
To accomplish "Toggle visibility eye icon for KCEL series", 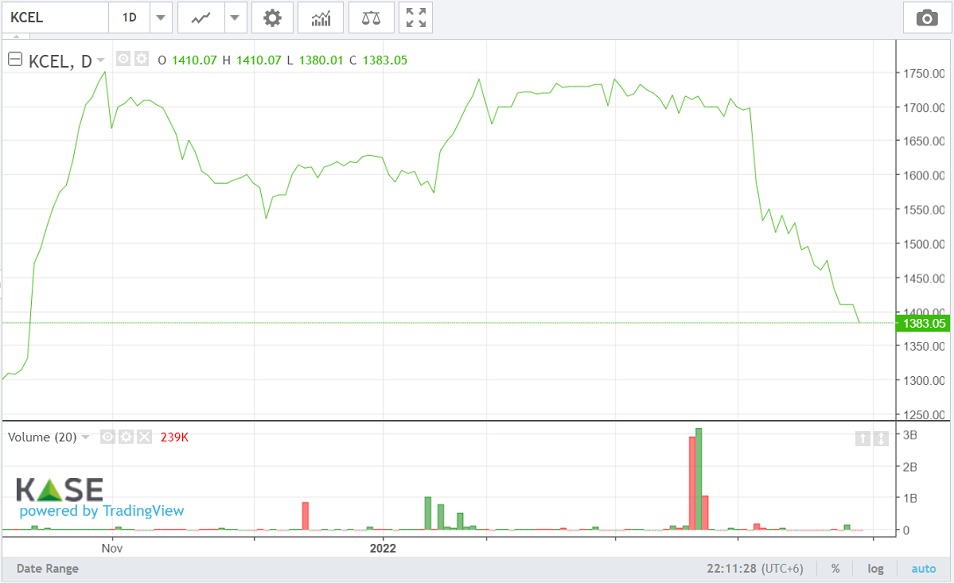I will pyautogui.click(x=123, y=59).
